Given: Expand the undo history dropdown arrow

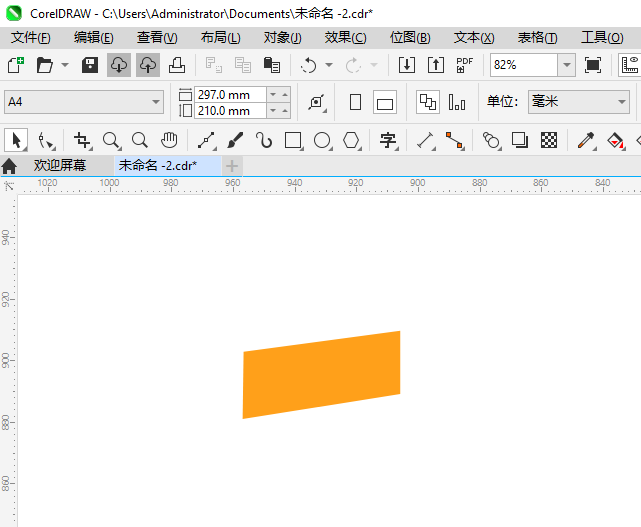Looking at the screenshot, I should [x=329, y=65].
